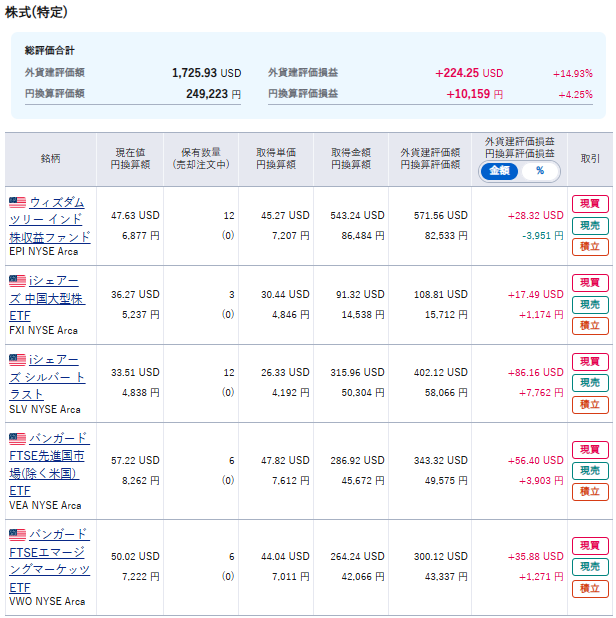Click the 現売 button for FXI
The image size is (616, 618).
(x=590, y=304)
